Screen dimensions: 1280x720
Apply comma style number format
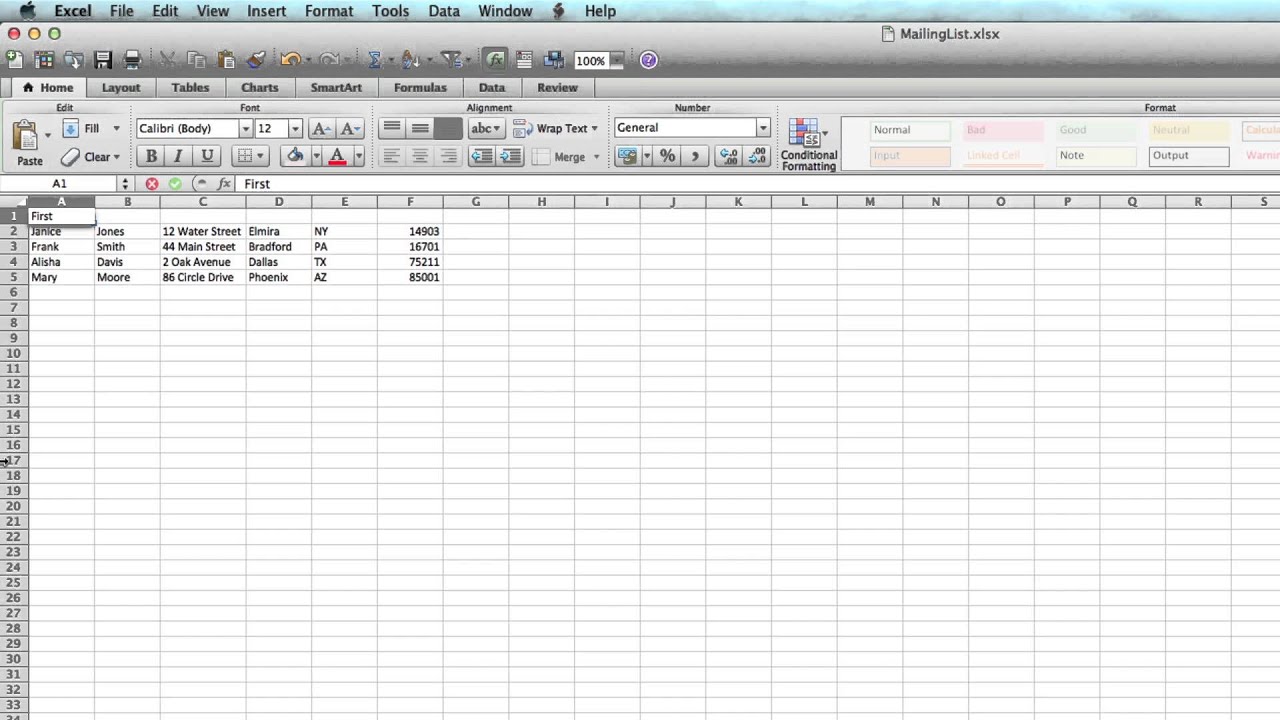(x=695, y=156)
